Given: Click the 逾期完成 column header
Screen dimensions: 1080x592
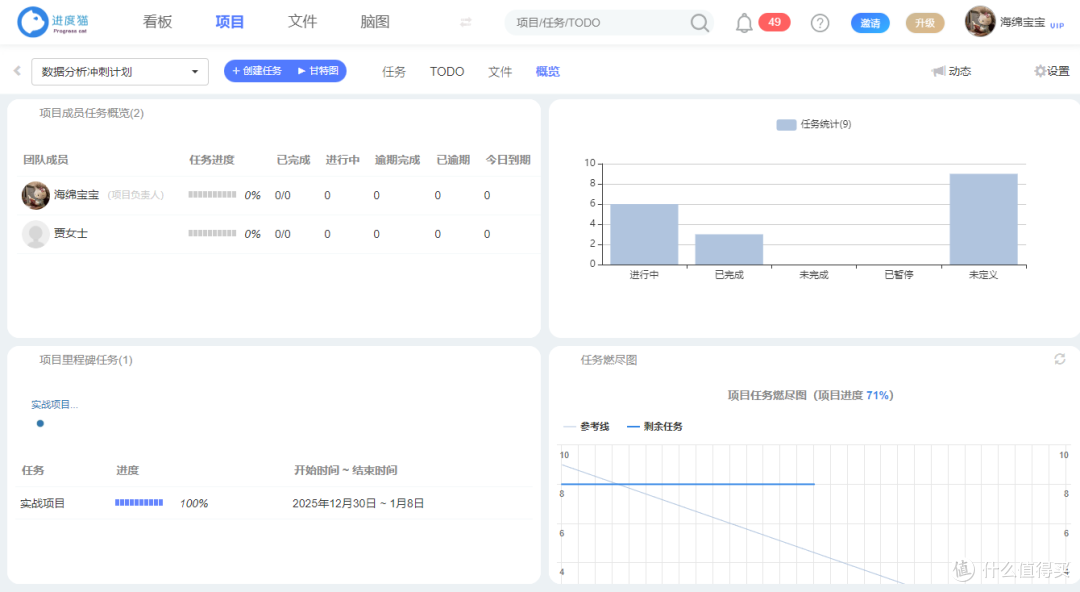Looking at the screenshot, I should [x=397, y=160].
